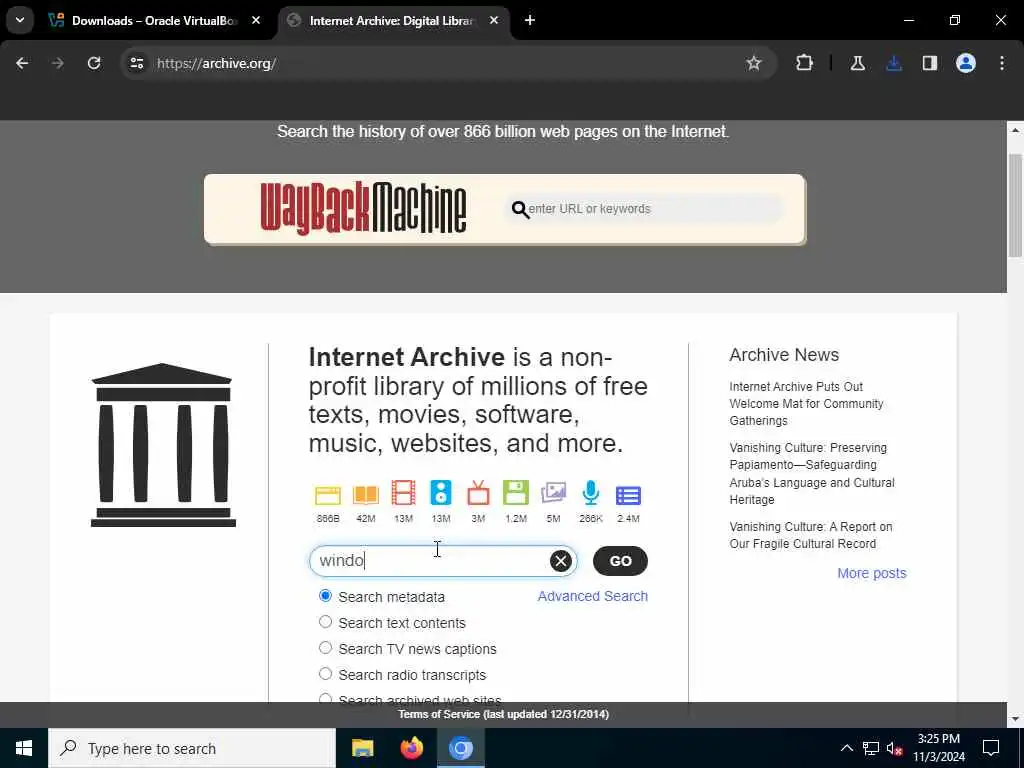The image size is (1024, 768).
Task: Open the tab search dropdown arrow
Action: coord(20,20)
